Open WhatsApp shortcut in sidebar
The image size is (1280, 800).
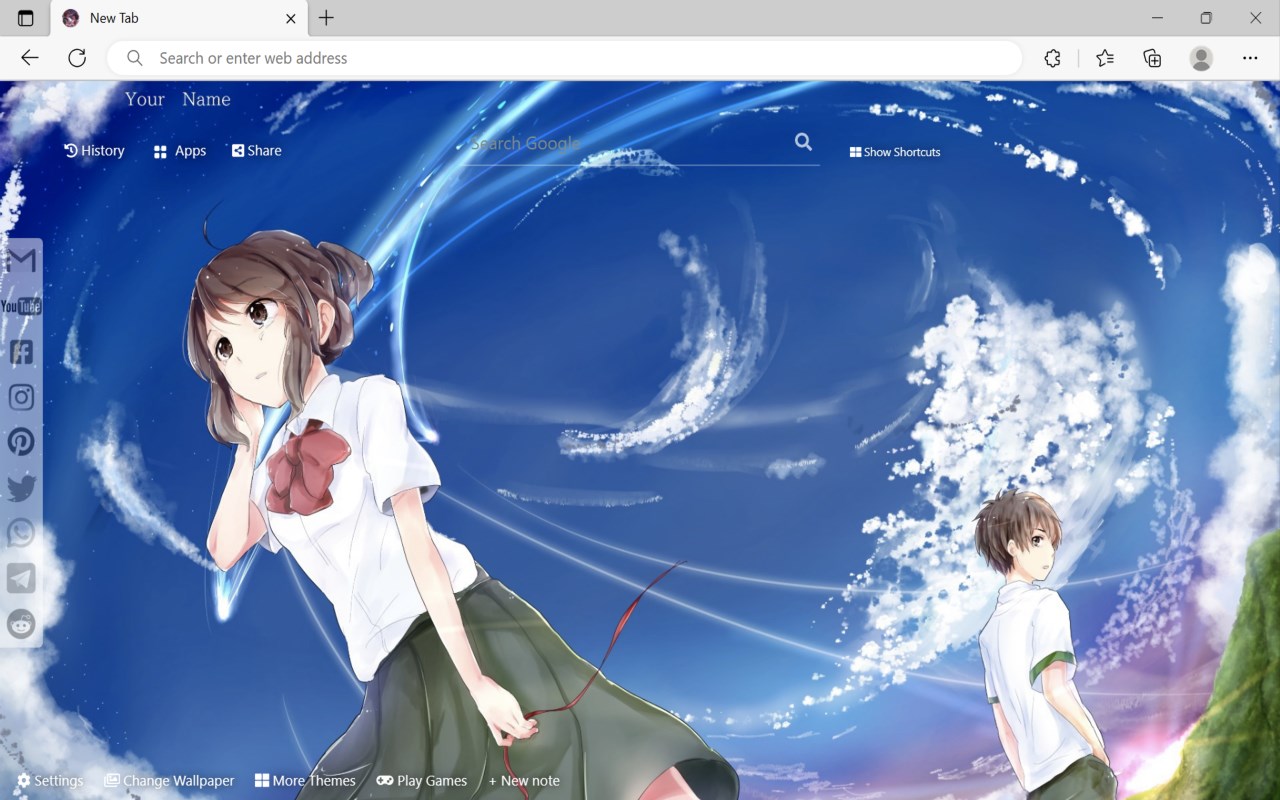pyautogui.click(x=21, y=533)
